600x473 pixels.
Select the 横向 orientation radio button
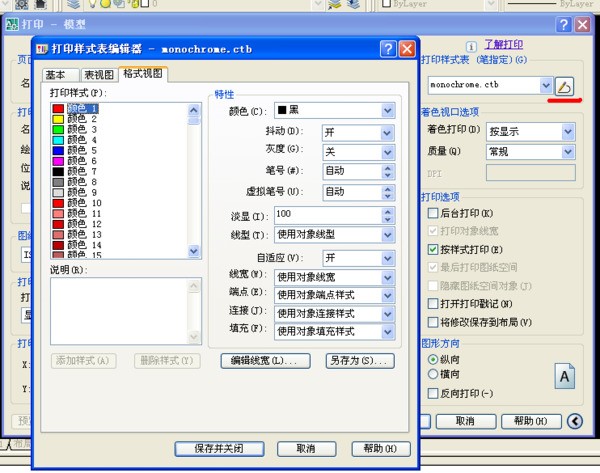433,374
